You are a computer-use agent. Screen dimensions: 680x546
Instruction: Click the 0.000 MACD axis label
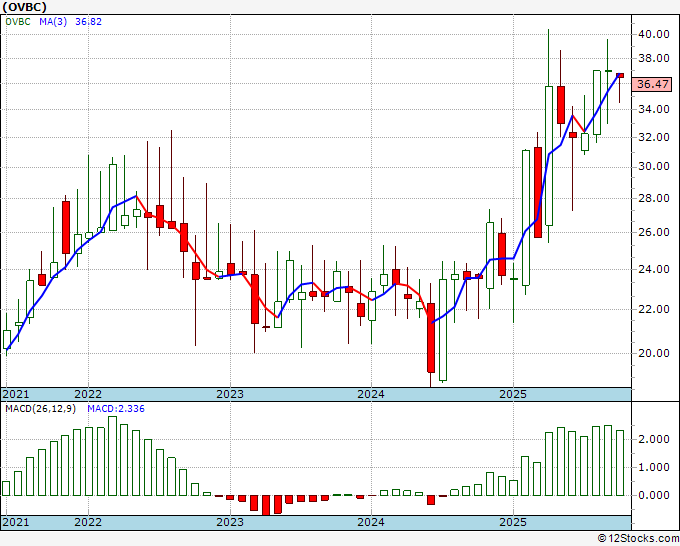654,495
